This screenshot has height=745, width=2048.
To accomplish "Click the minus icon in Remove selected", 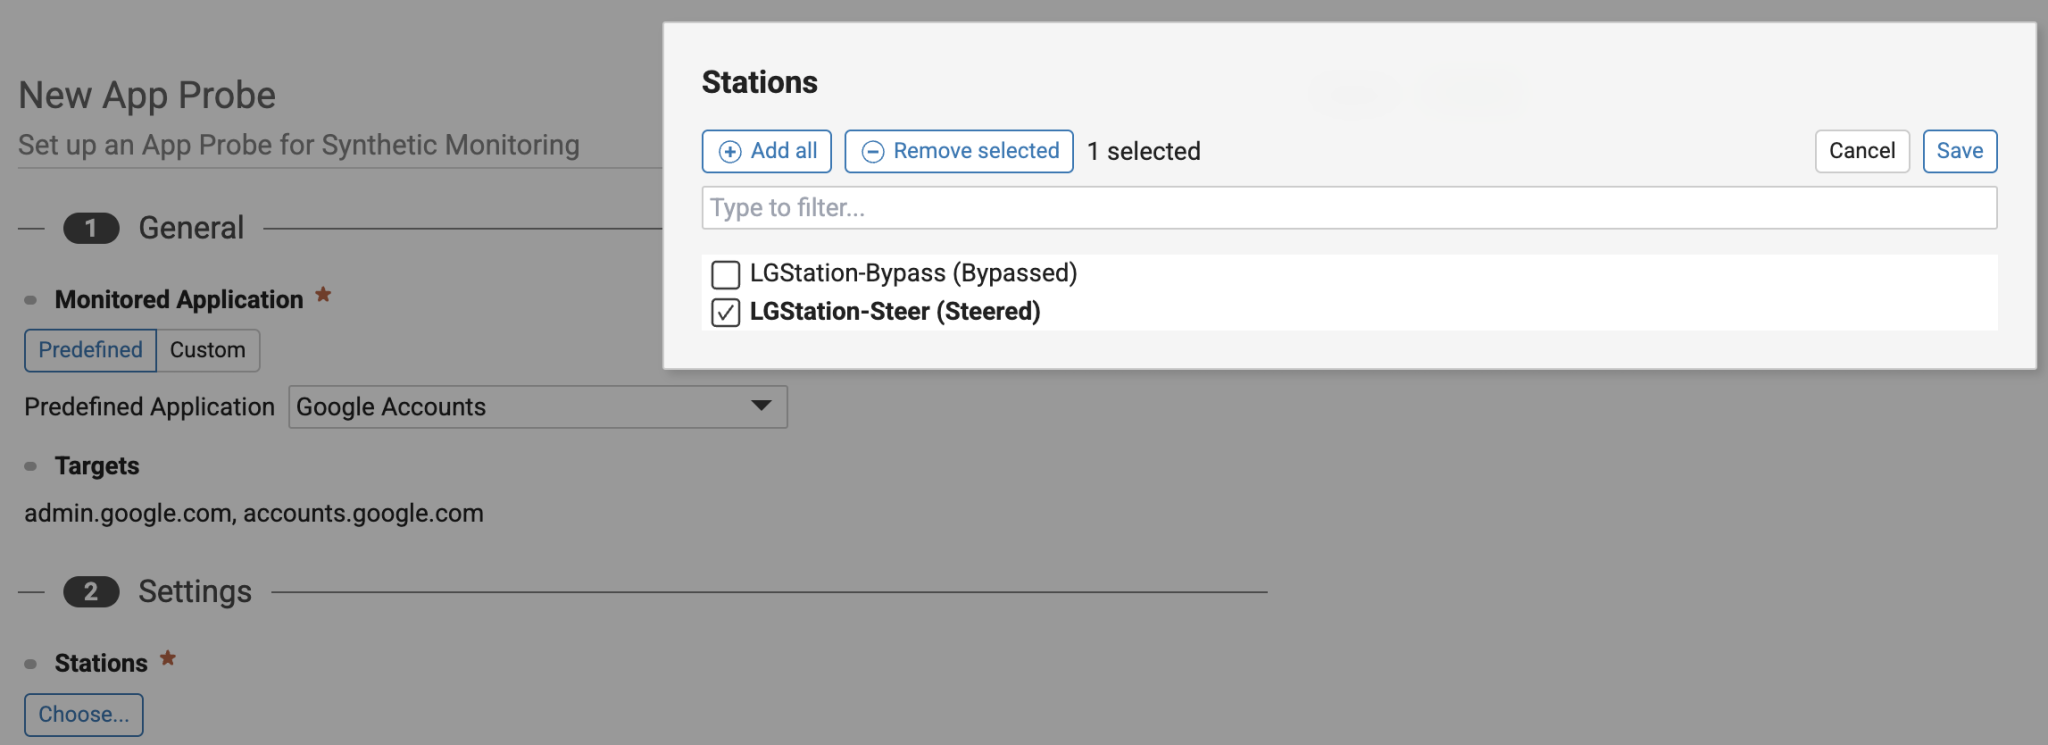I will 873,152.
